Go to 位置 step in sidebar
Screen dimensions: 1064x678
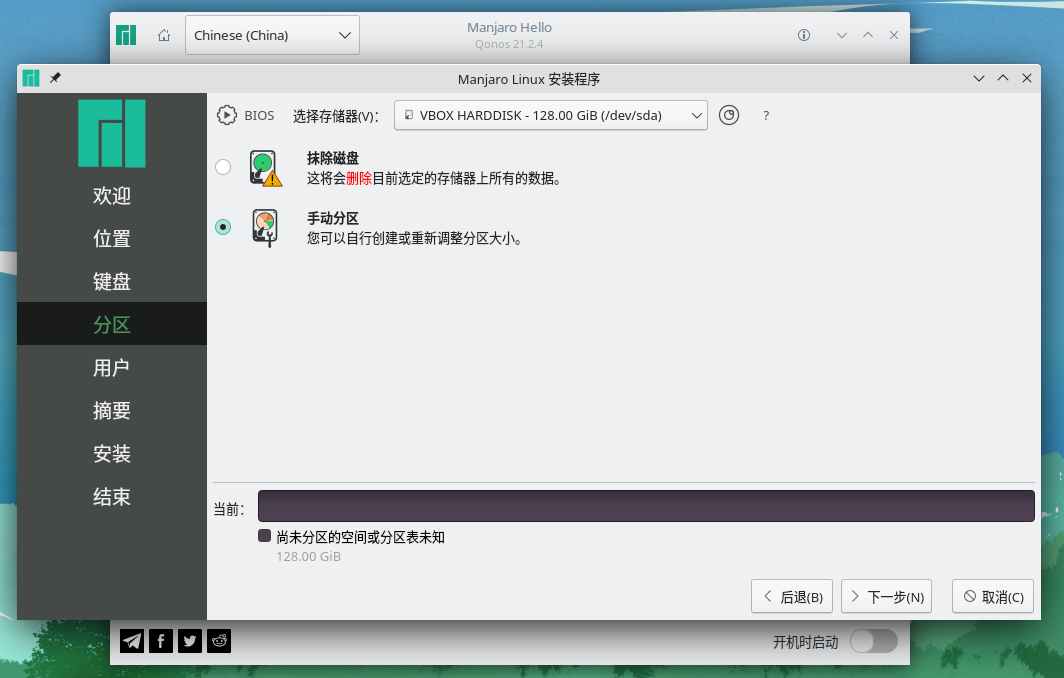pos(112,238)
